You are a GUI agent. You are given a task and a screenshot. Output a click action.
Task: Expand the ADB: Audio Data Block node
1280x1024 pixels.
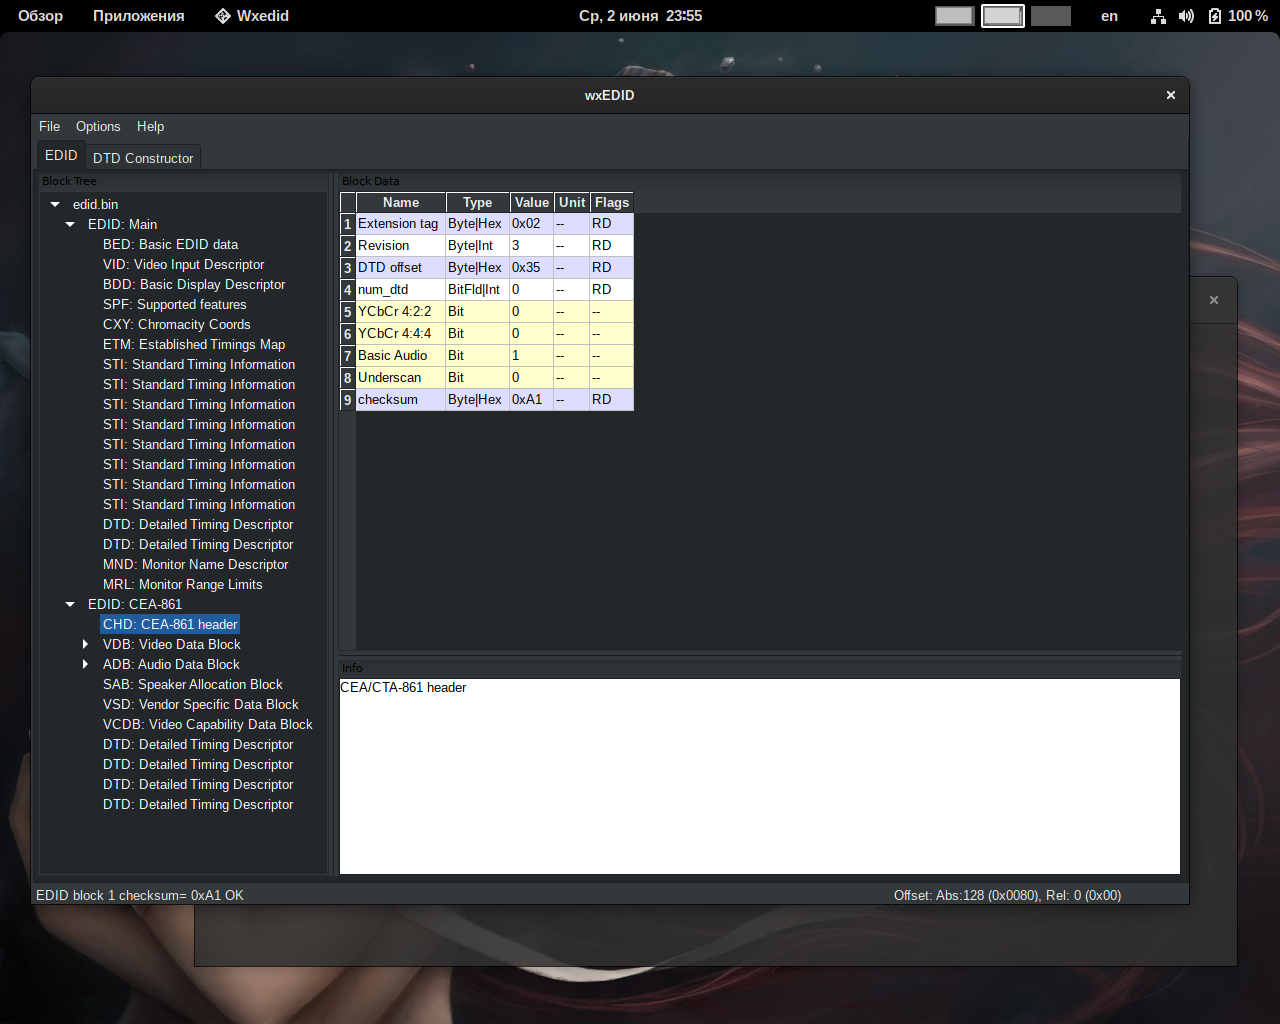coord(85,664)
